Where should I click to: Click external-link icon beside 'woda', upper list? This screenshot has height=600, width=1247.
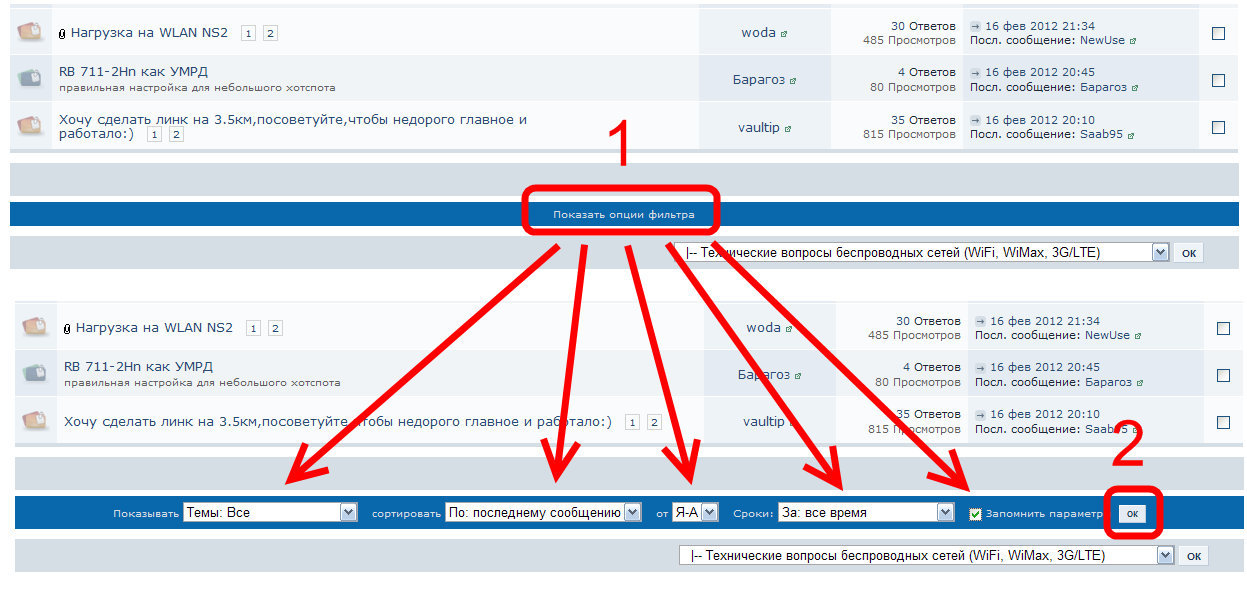click(x=783, y=34)
